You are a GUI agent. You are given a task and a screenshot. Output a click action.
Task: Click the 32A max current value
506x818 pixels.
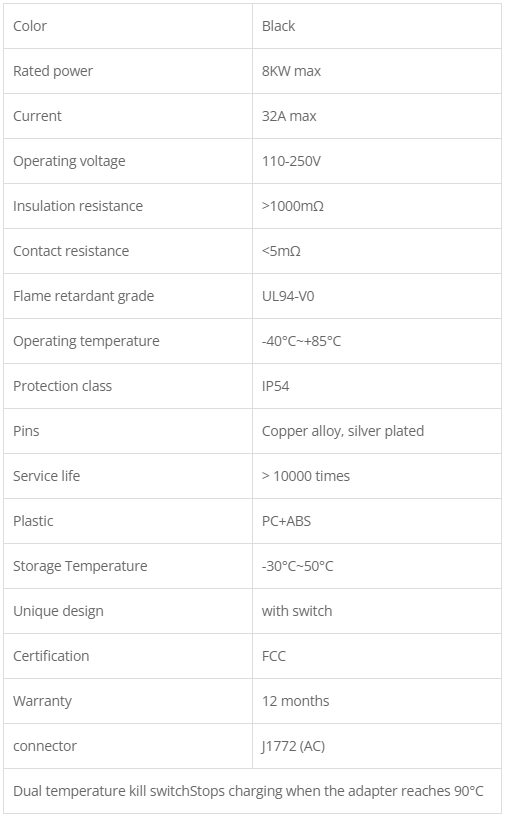[x=289, y=116]
